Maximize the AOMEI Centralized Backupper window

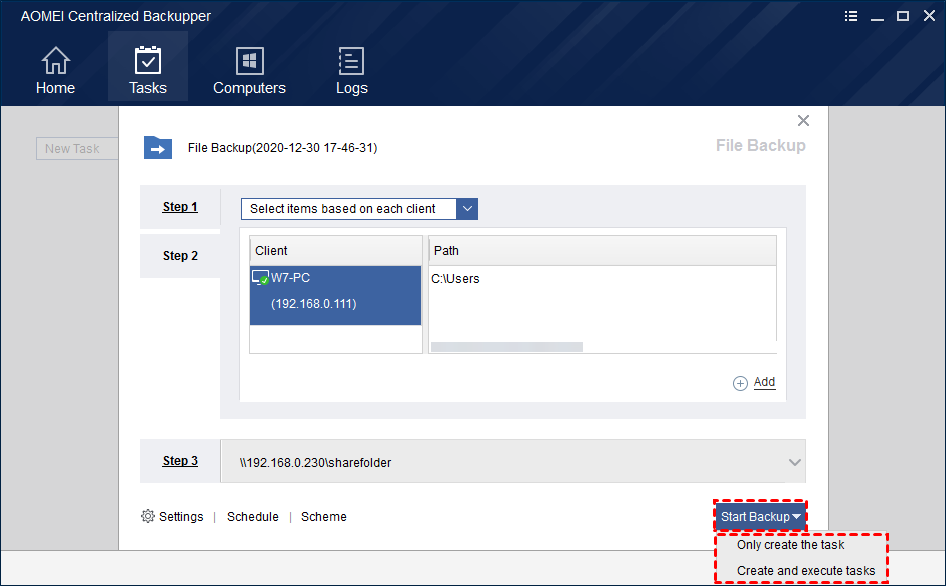[903, 16]
